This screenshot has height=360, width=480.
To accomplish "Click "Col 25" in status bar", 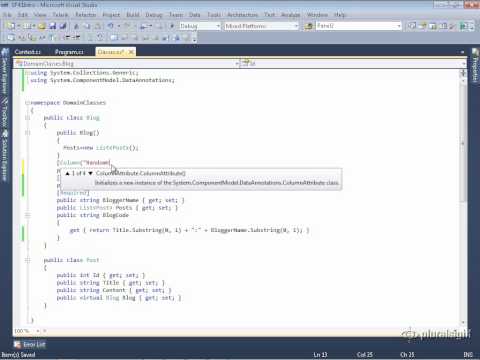I will click(x=365, y=355).
